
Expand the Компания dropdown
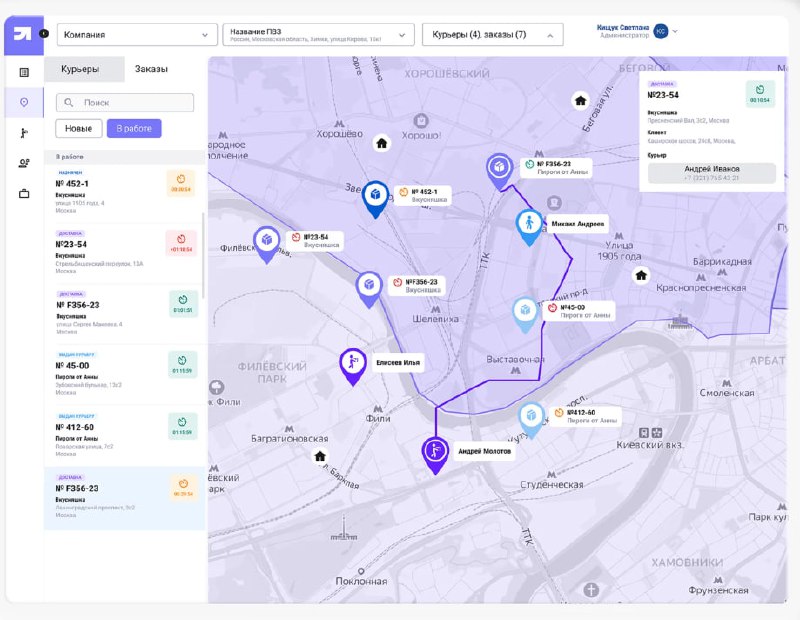tap(137, 35)
